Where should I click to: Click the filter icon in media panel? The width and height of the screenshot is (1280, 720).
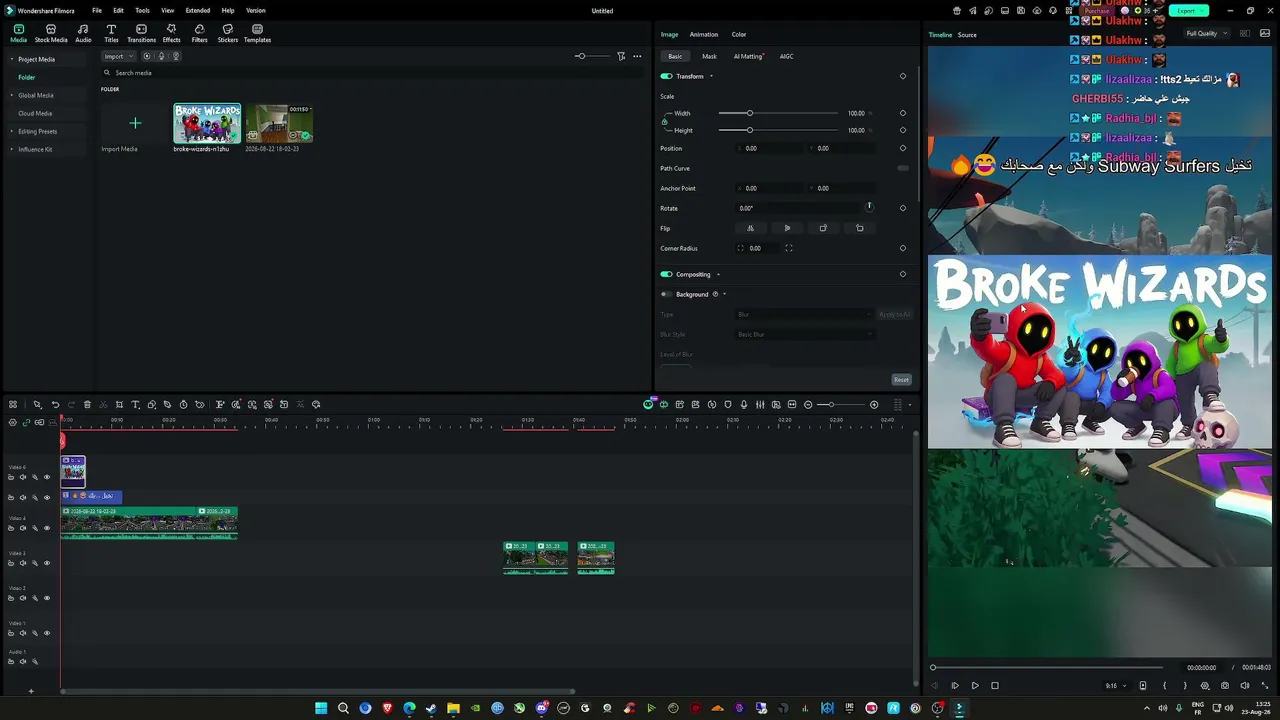(621, 56)
